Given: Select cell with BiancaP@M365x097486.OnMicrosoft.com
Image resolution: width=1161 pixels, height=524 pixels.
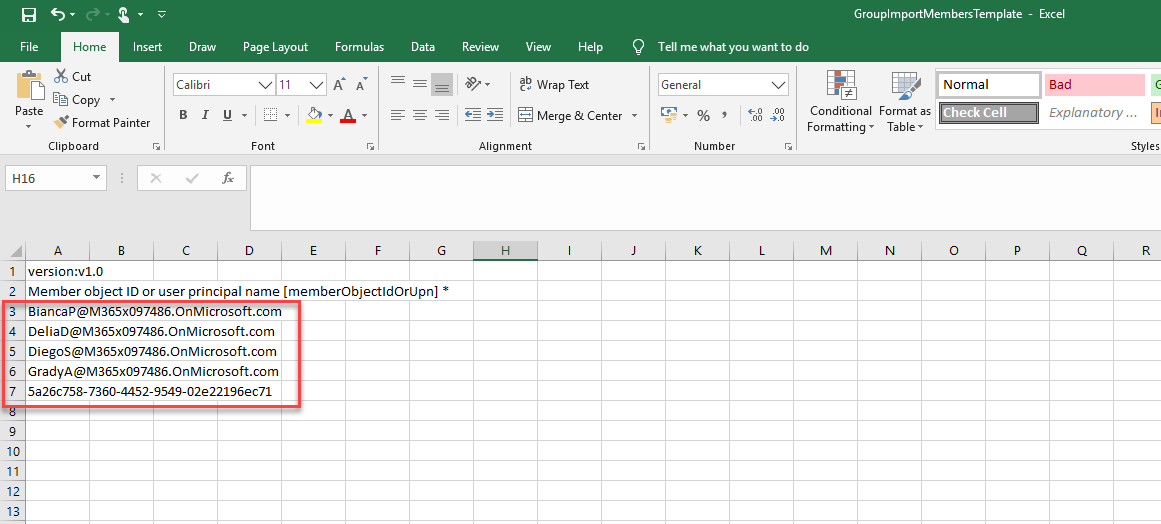Looking at the screenshot, I should (58, 312).
